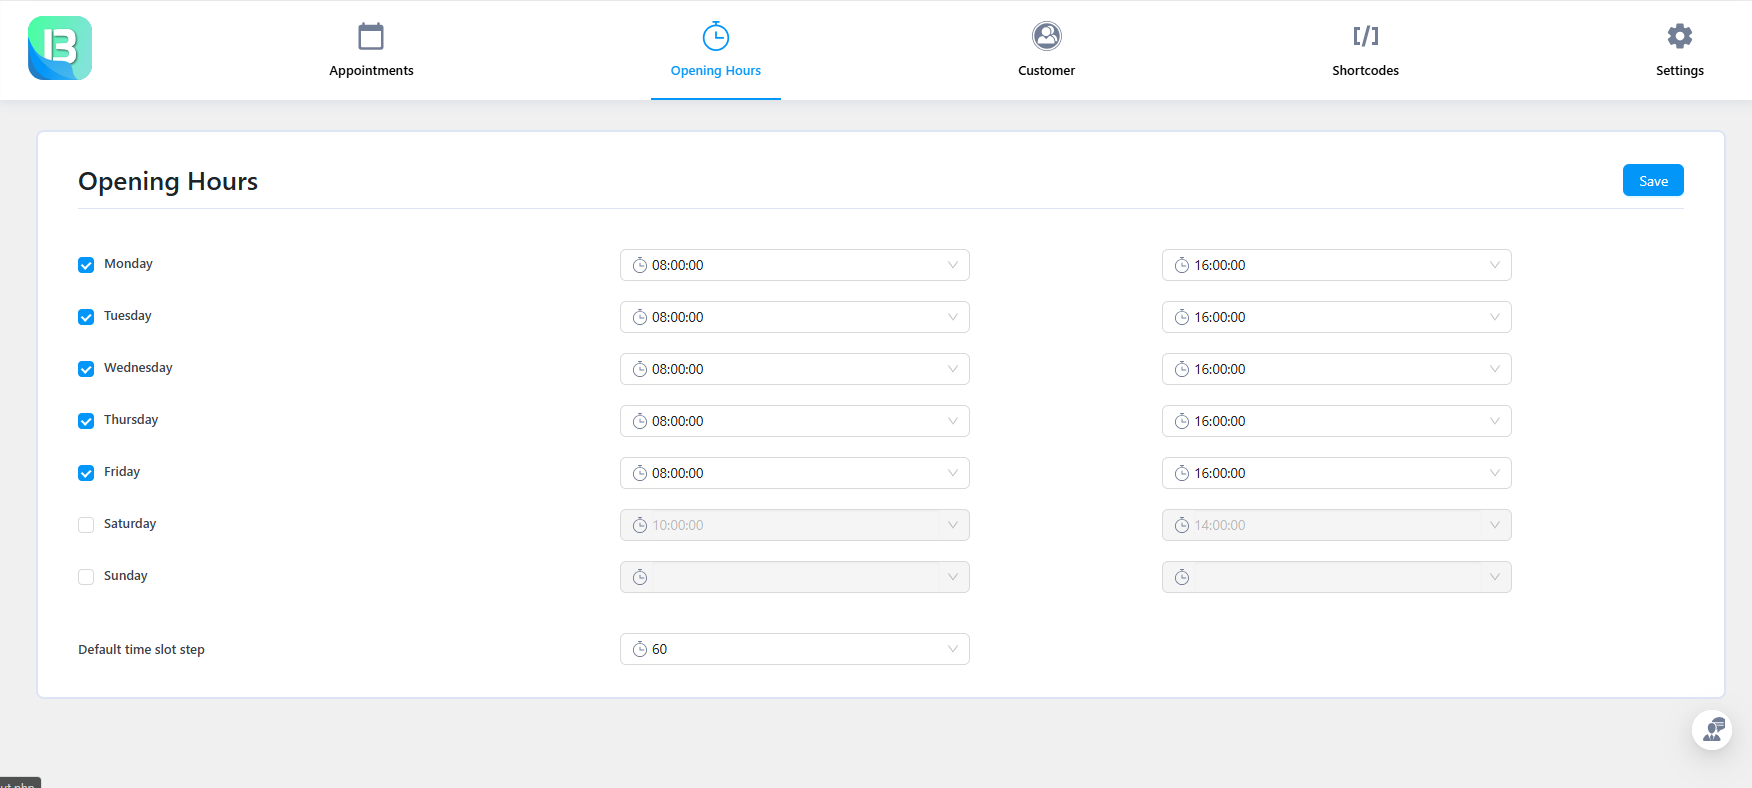Viewport: 1752px width, 788px height.
Task: Uncheck the Thursday checkbox
Action: click(x=86, y=421)
